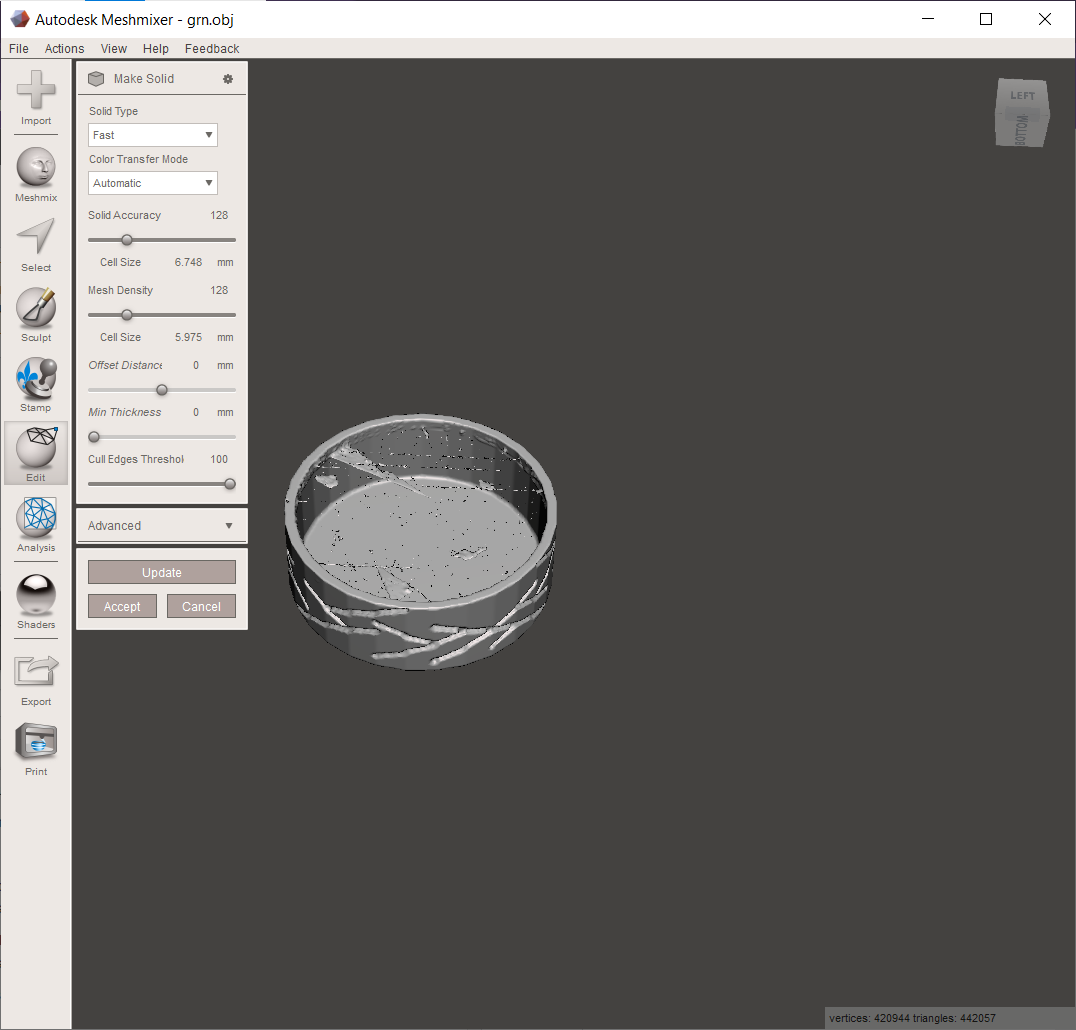The width and height of the screenshot is (1076, 1030).
Task: Click the Solid Accuracy slider handle
Action: click(127, 240)
